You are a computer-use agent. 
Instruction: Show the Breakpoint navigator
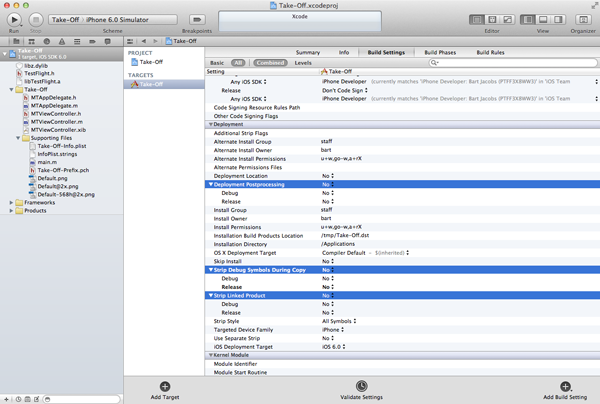click(92, 41)
